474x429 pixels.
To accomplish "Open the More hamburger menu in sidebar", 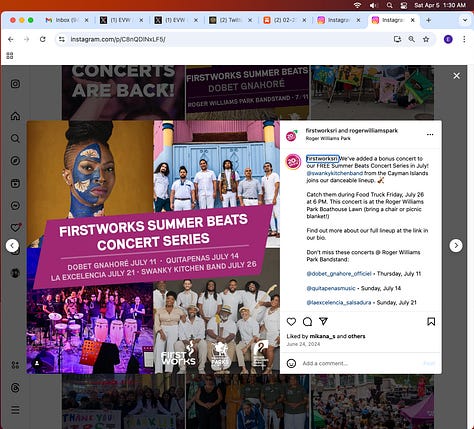I will tap(15, 410).
